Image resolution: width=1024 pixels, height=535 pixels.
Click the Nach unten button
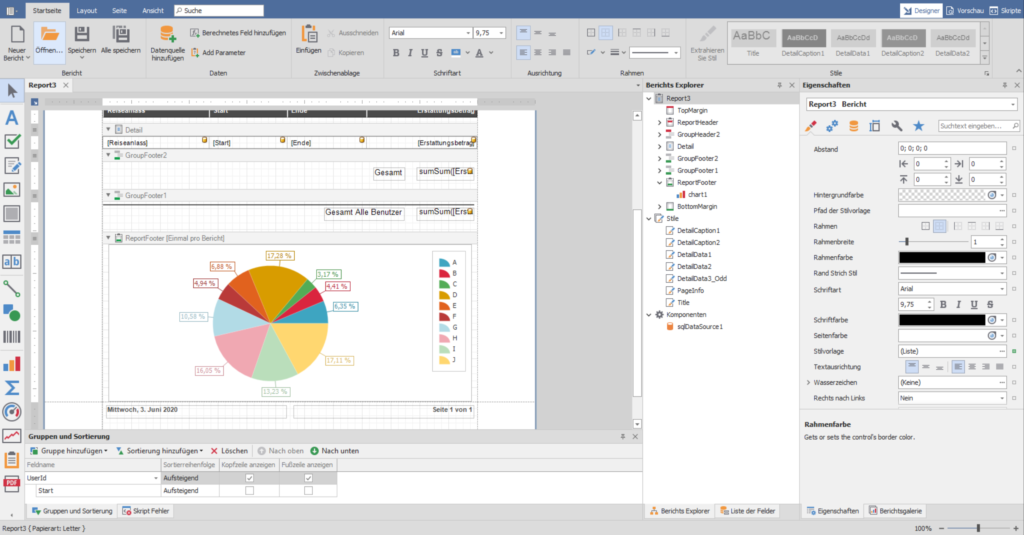[335, 451]
